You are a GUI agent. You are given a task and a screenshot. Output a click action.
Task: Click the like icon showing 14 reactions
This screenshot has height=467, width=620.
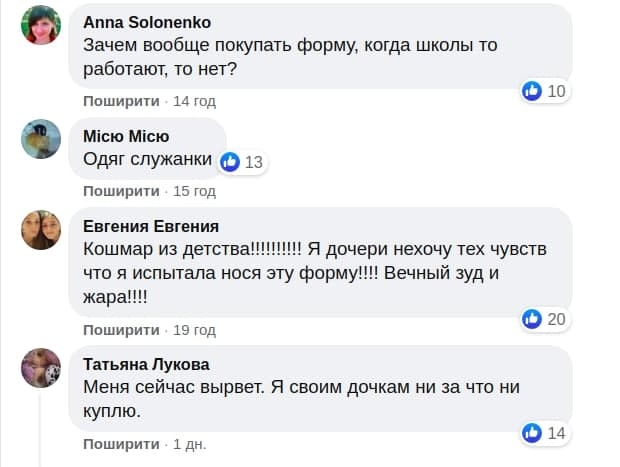click(x=533, y=432)
